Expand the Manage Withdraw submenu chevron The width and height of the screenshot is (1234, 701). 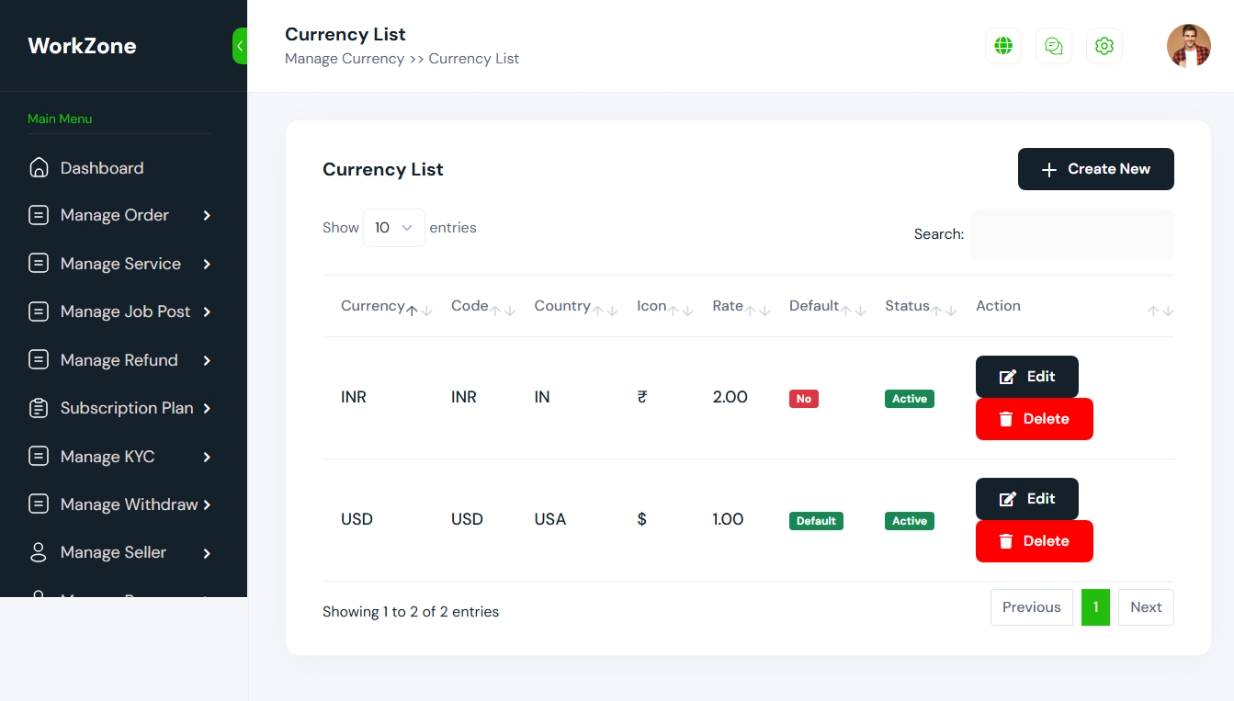point(207,505)
